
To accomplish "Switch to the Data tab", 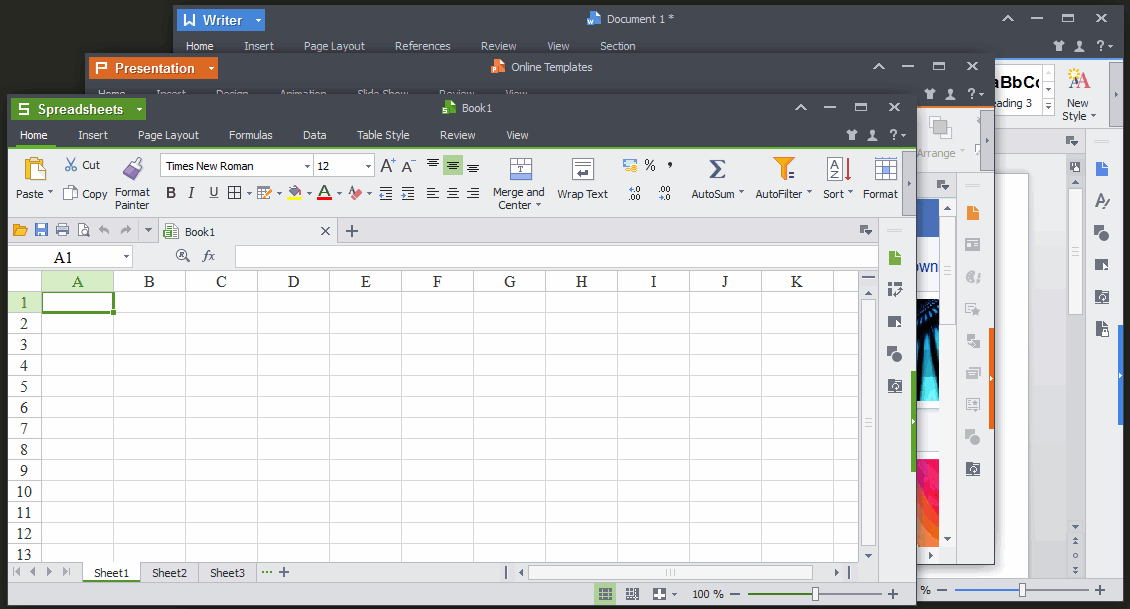I will point(314,135).
